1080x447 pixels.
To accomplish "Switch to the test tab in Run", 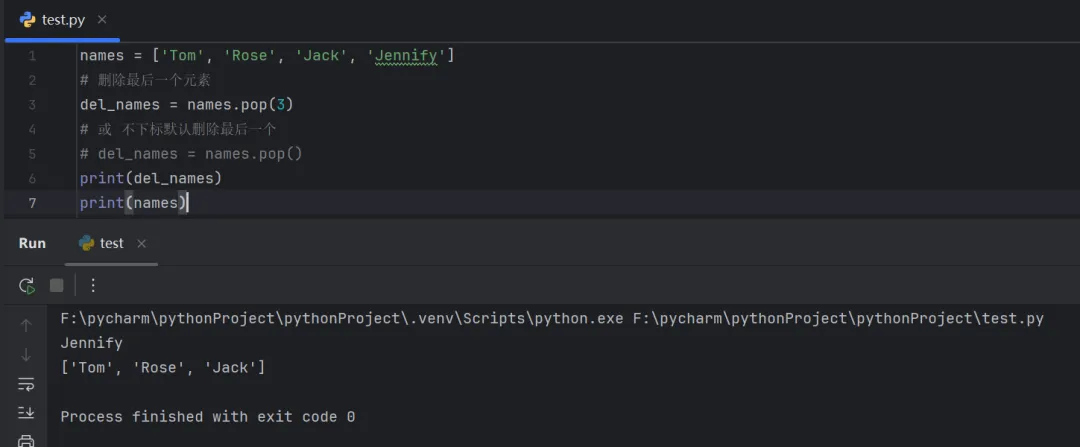I will click(111, 243).
